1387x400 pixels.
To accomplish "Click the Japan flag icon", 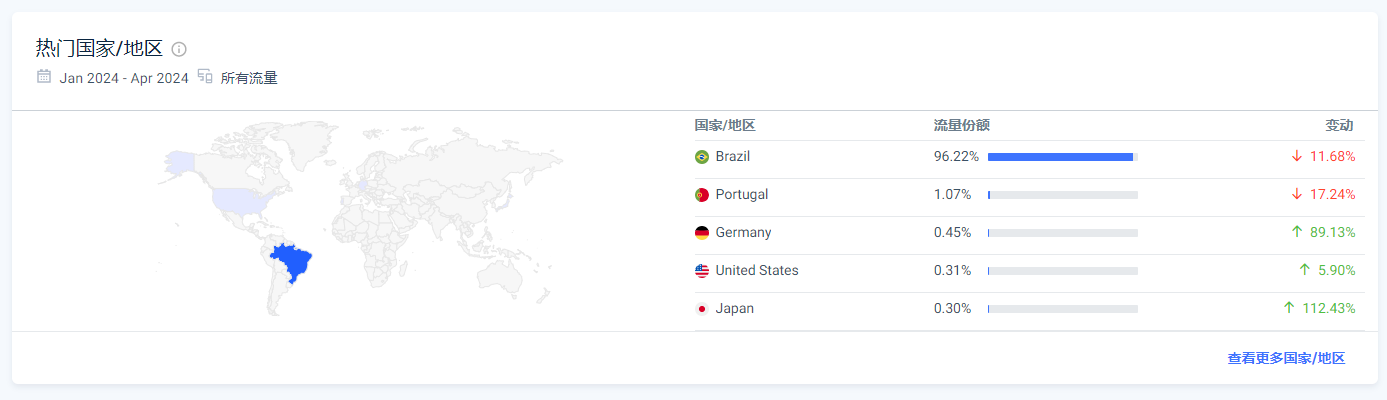I will coord(702,309).
